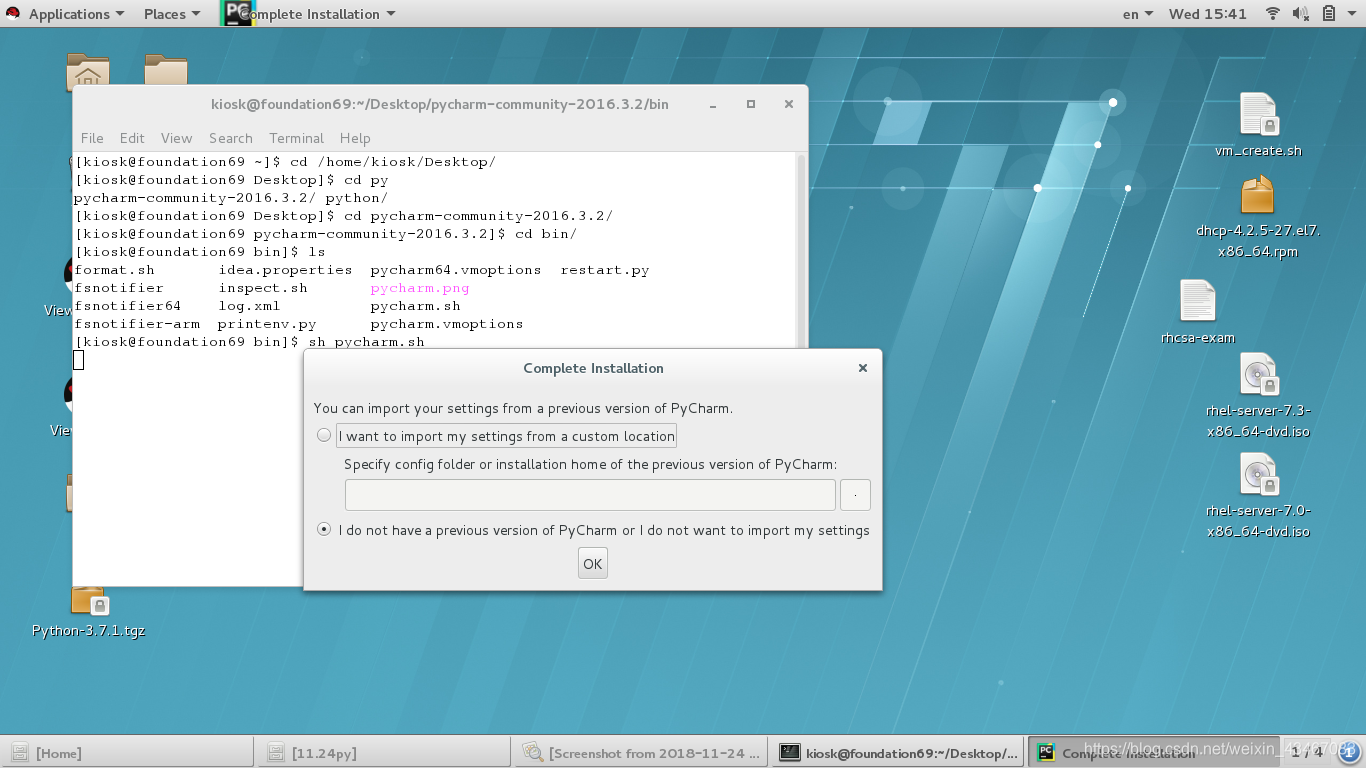This screenshot has height=768, width=1366.
Task: Click the terminal vertical scrollbar
Action: tap(801, 250)
